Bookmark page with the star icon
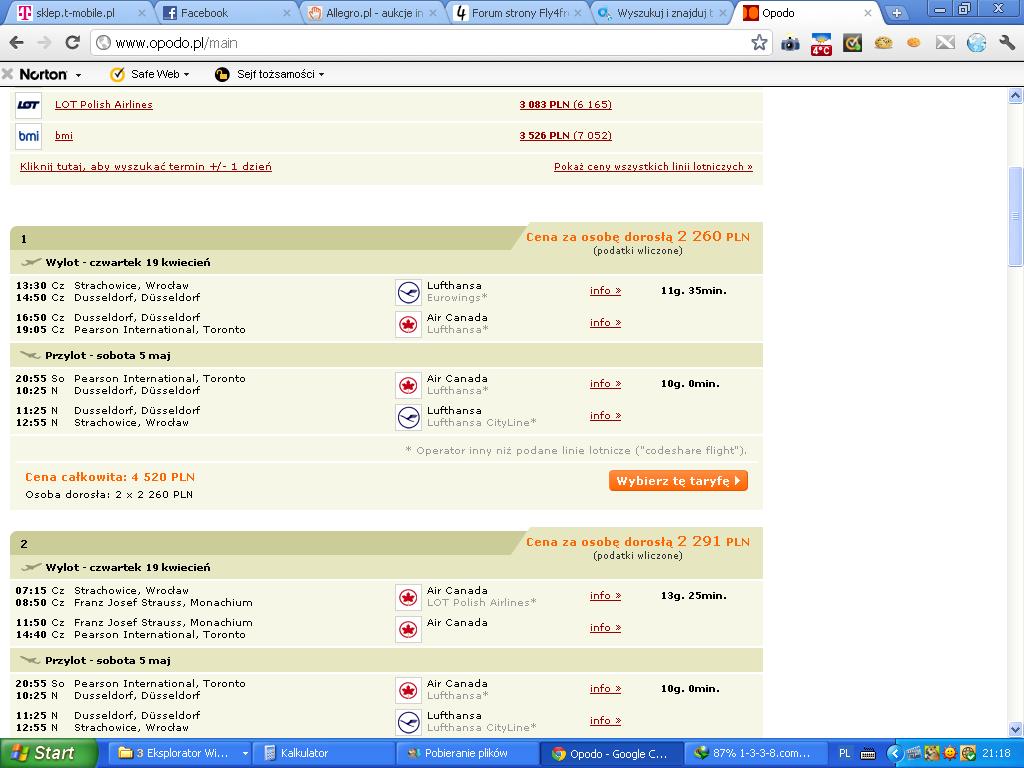Image resolution: width=1024 pixels, height=768 pixels. point(759,43)
